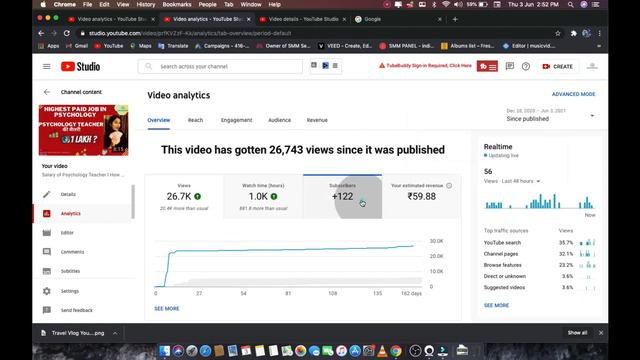
Task: Click Send feedback in the sidebar
Action: pos(76,310)
